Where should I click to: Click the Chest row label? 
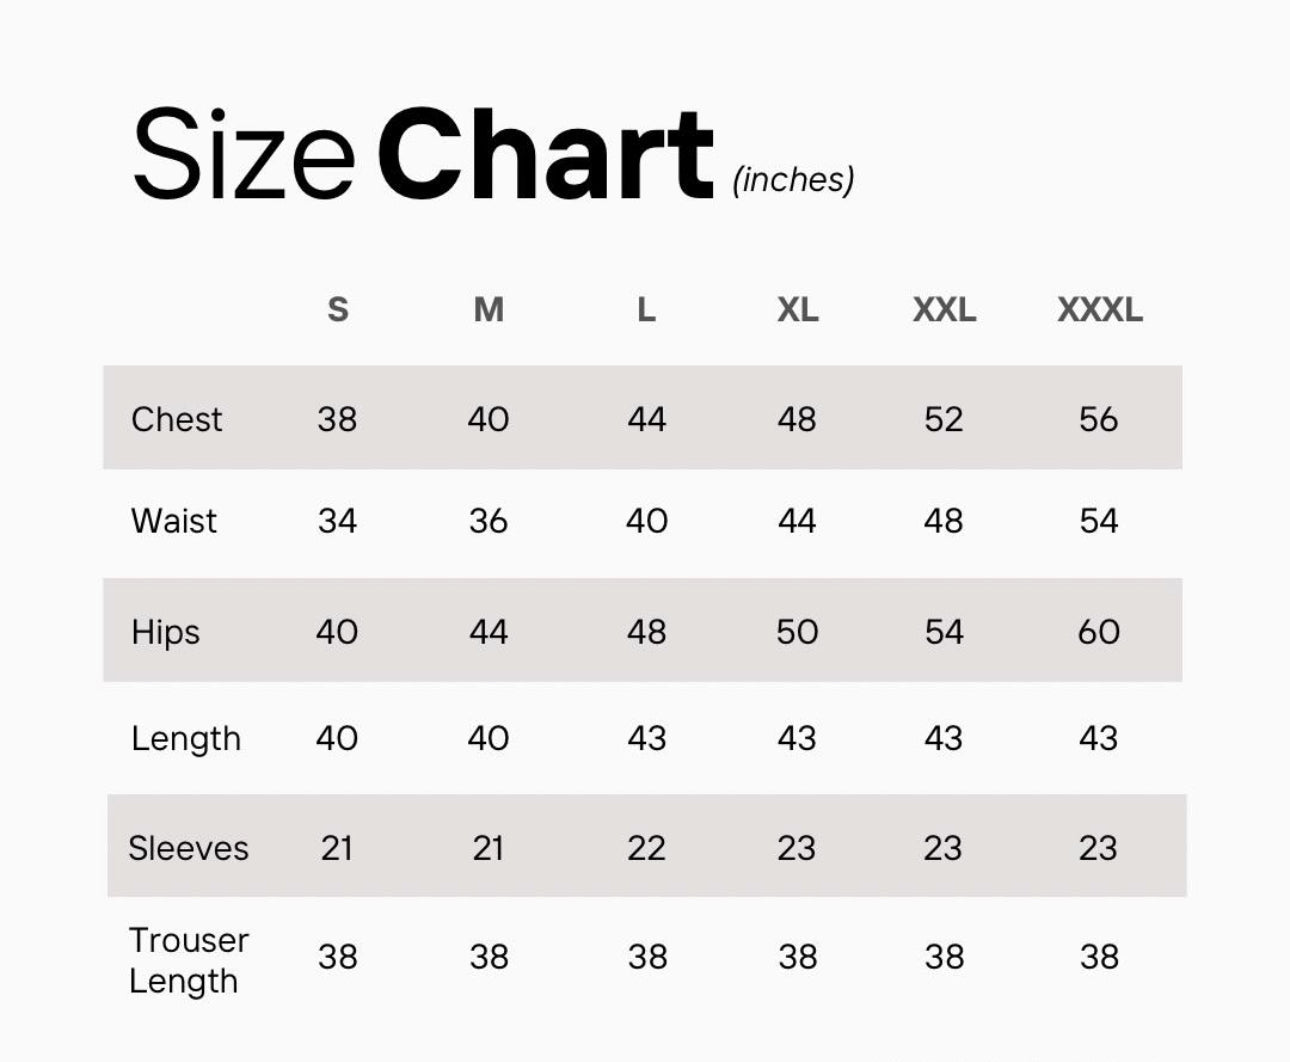(x=176, y=419)
